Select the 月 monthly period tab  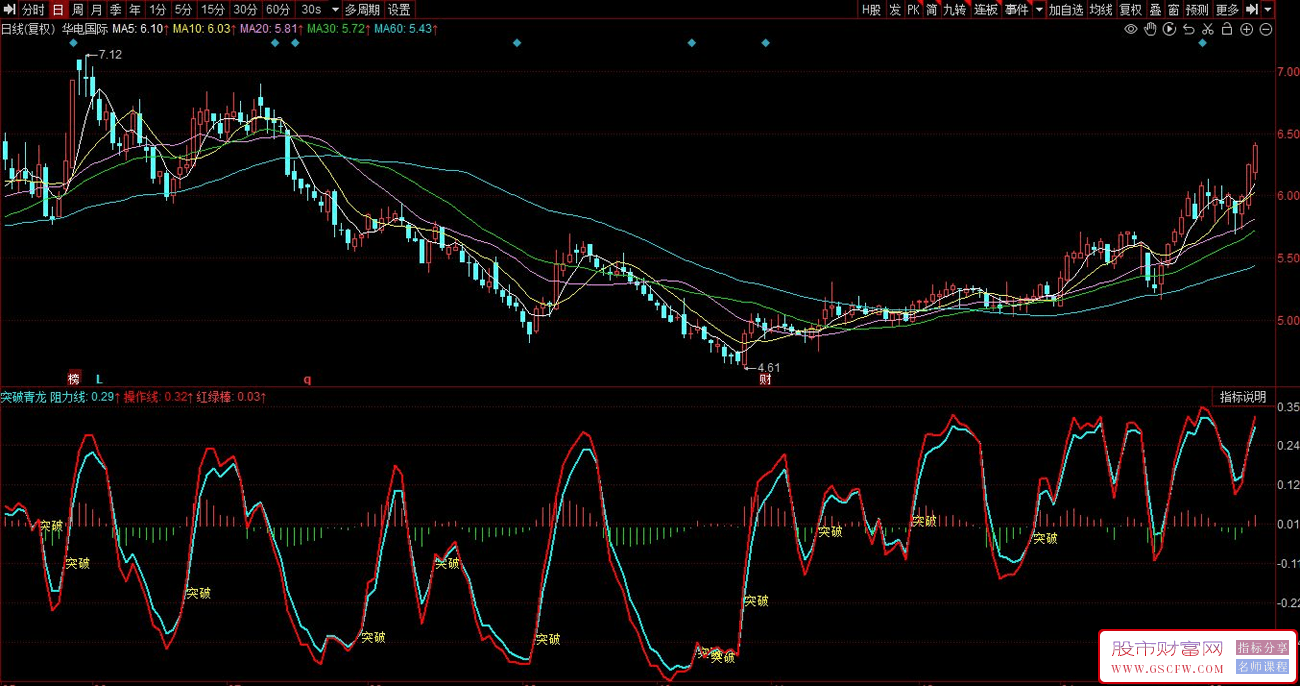[97, 9]
